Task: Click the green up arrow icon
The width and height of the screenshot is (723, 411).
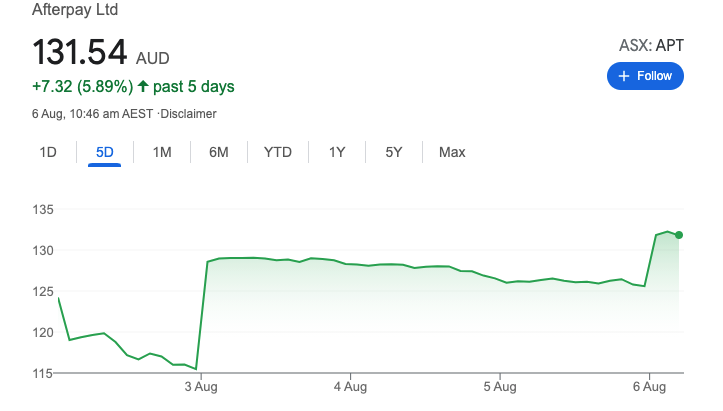Action: pos(143,86)
